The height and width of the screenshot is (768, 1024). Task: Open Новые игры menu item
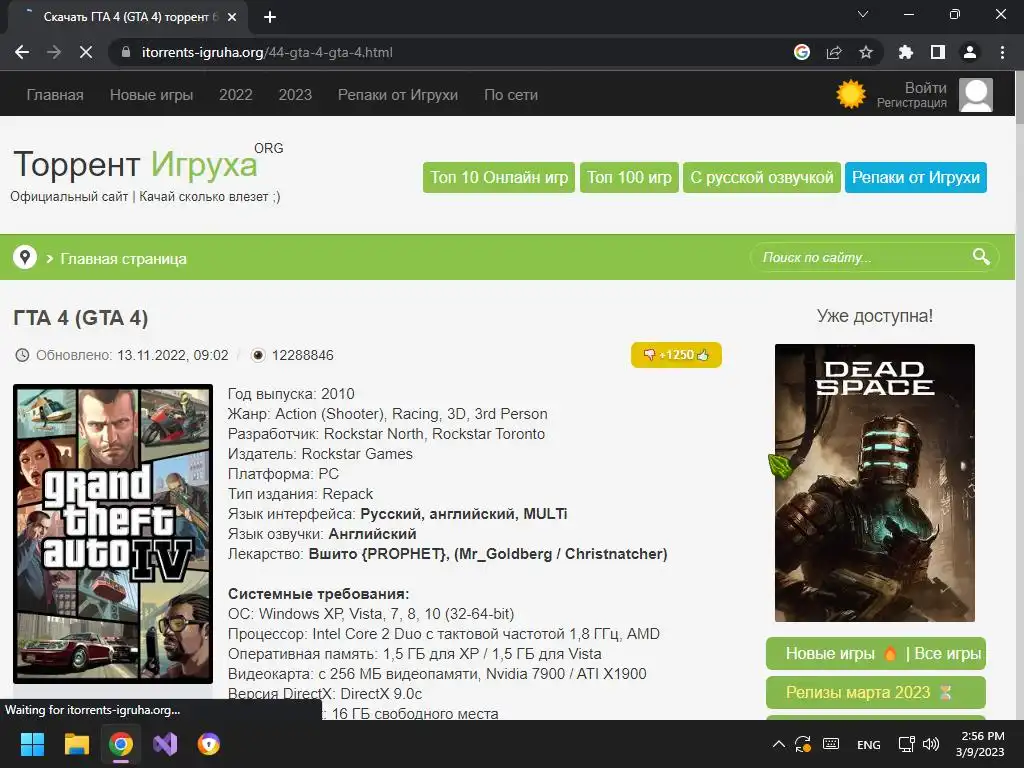click(x=152, y=95)
